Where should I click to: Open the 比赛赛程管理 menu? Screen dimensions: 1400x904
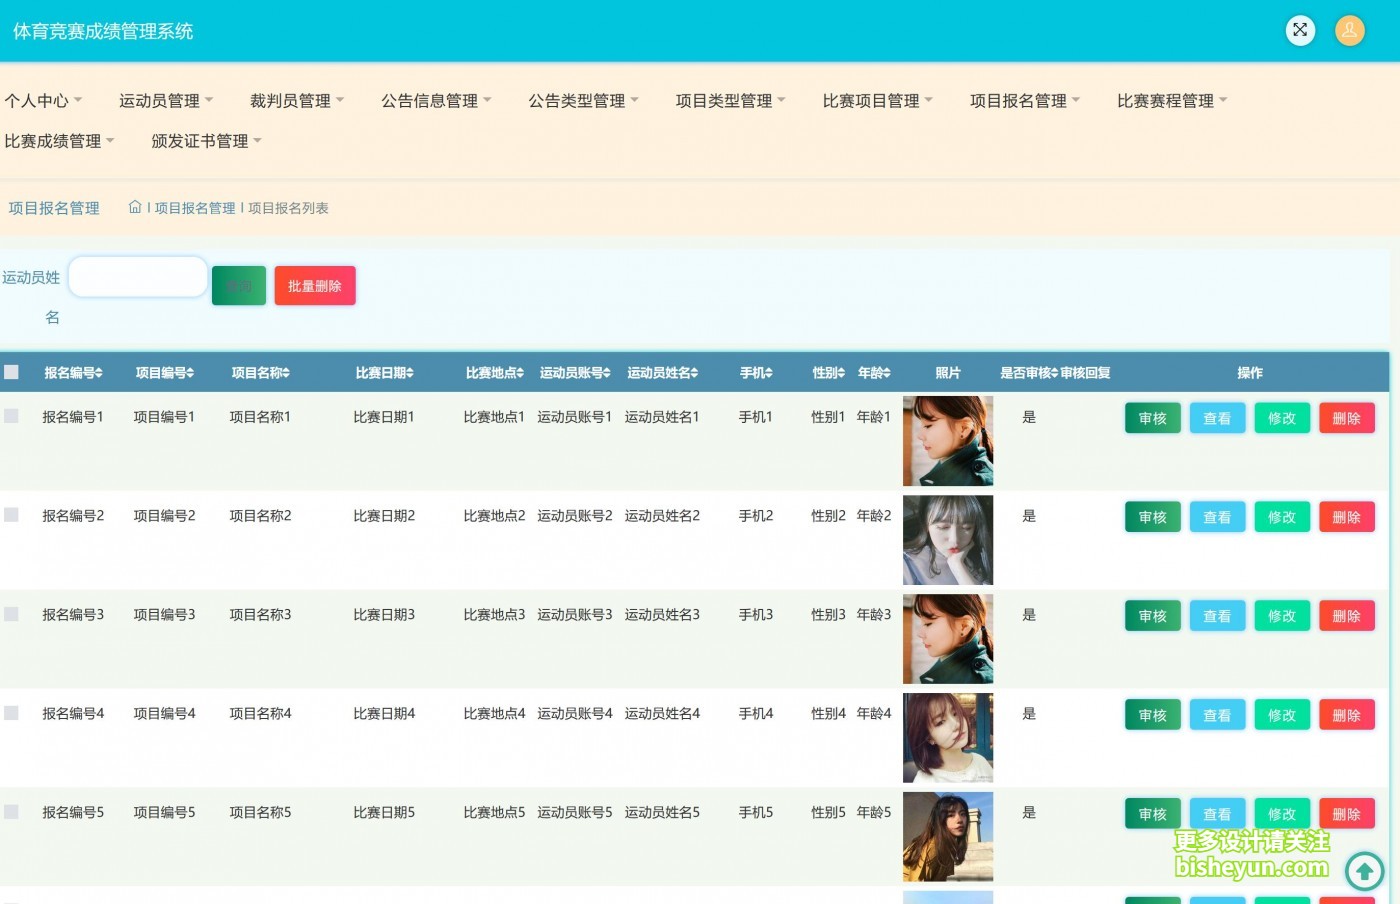[1171, 101]
